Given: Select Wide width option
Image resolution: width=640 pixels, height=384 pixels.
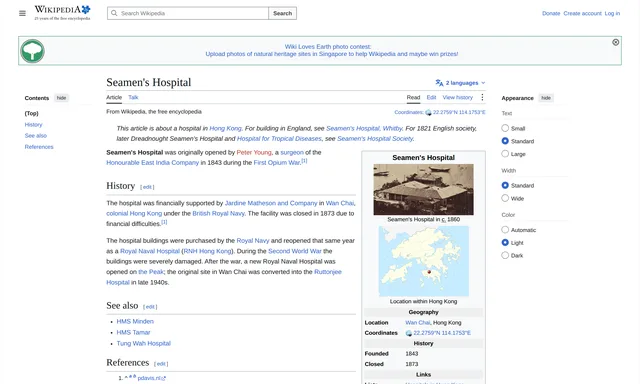Looking at the screenshot, I should (x=505, y=198).
